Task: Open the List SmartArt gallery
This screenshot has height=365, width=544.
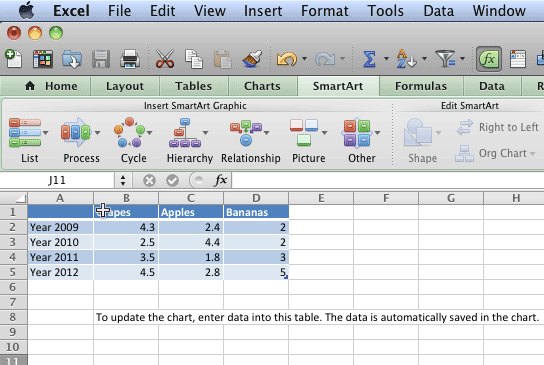Action: (29, 141)
